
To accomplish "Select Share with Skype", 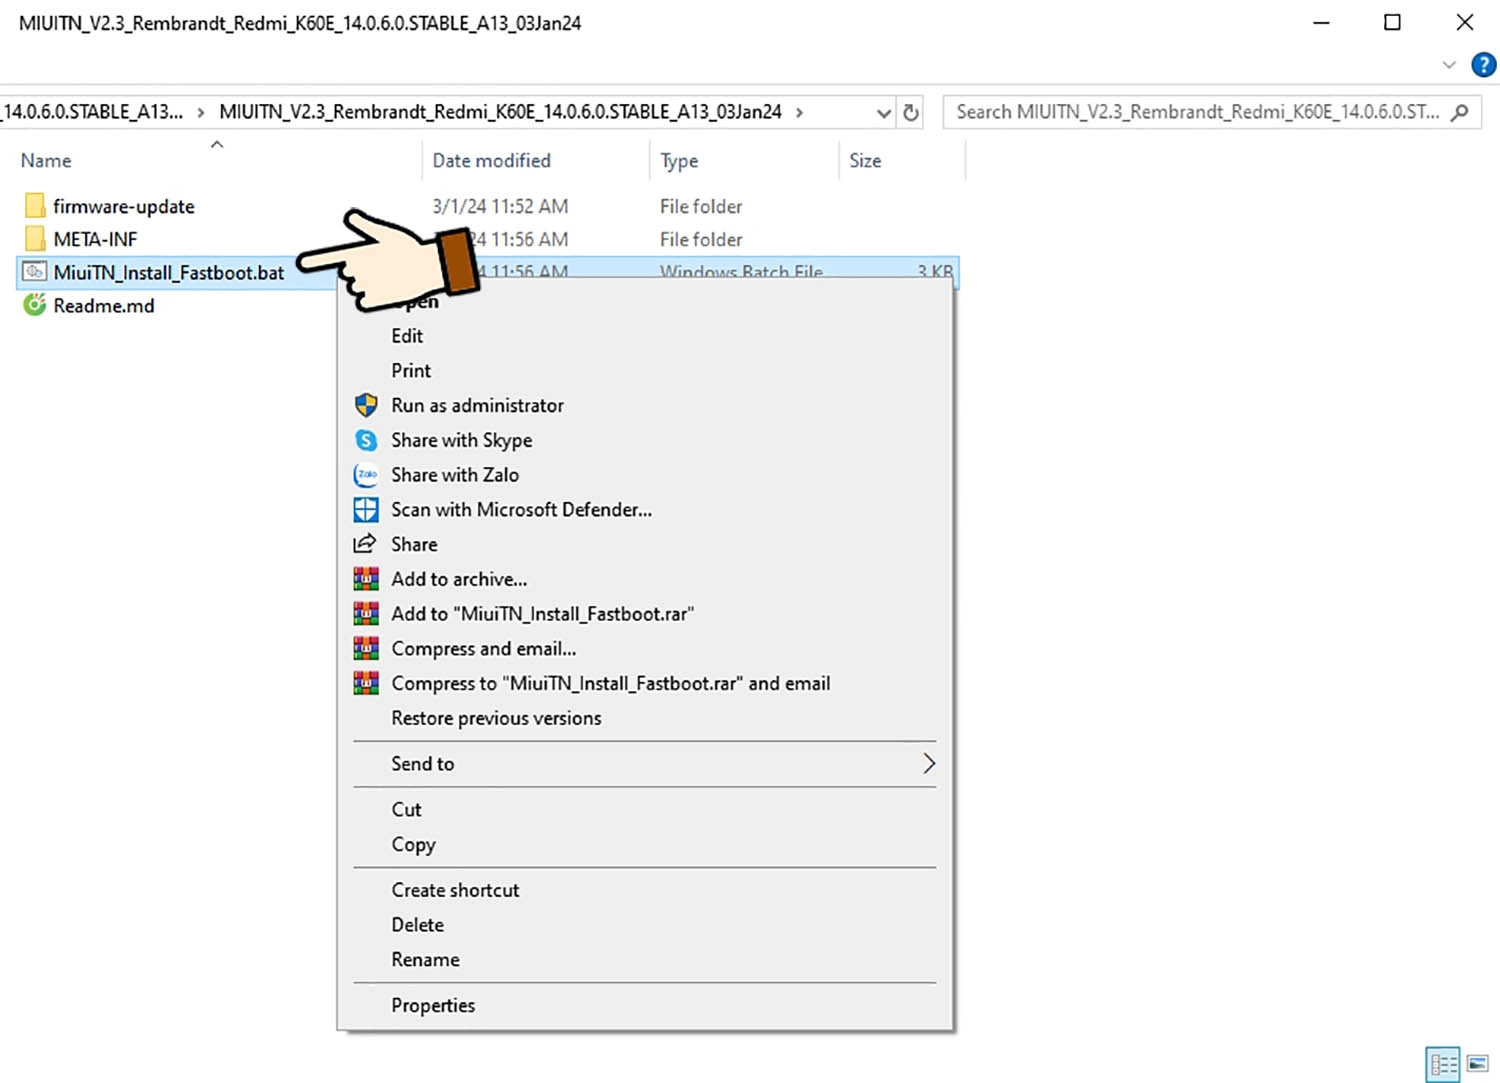I will click(x=462, y=441).
